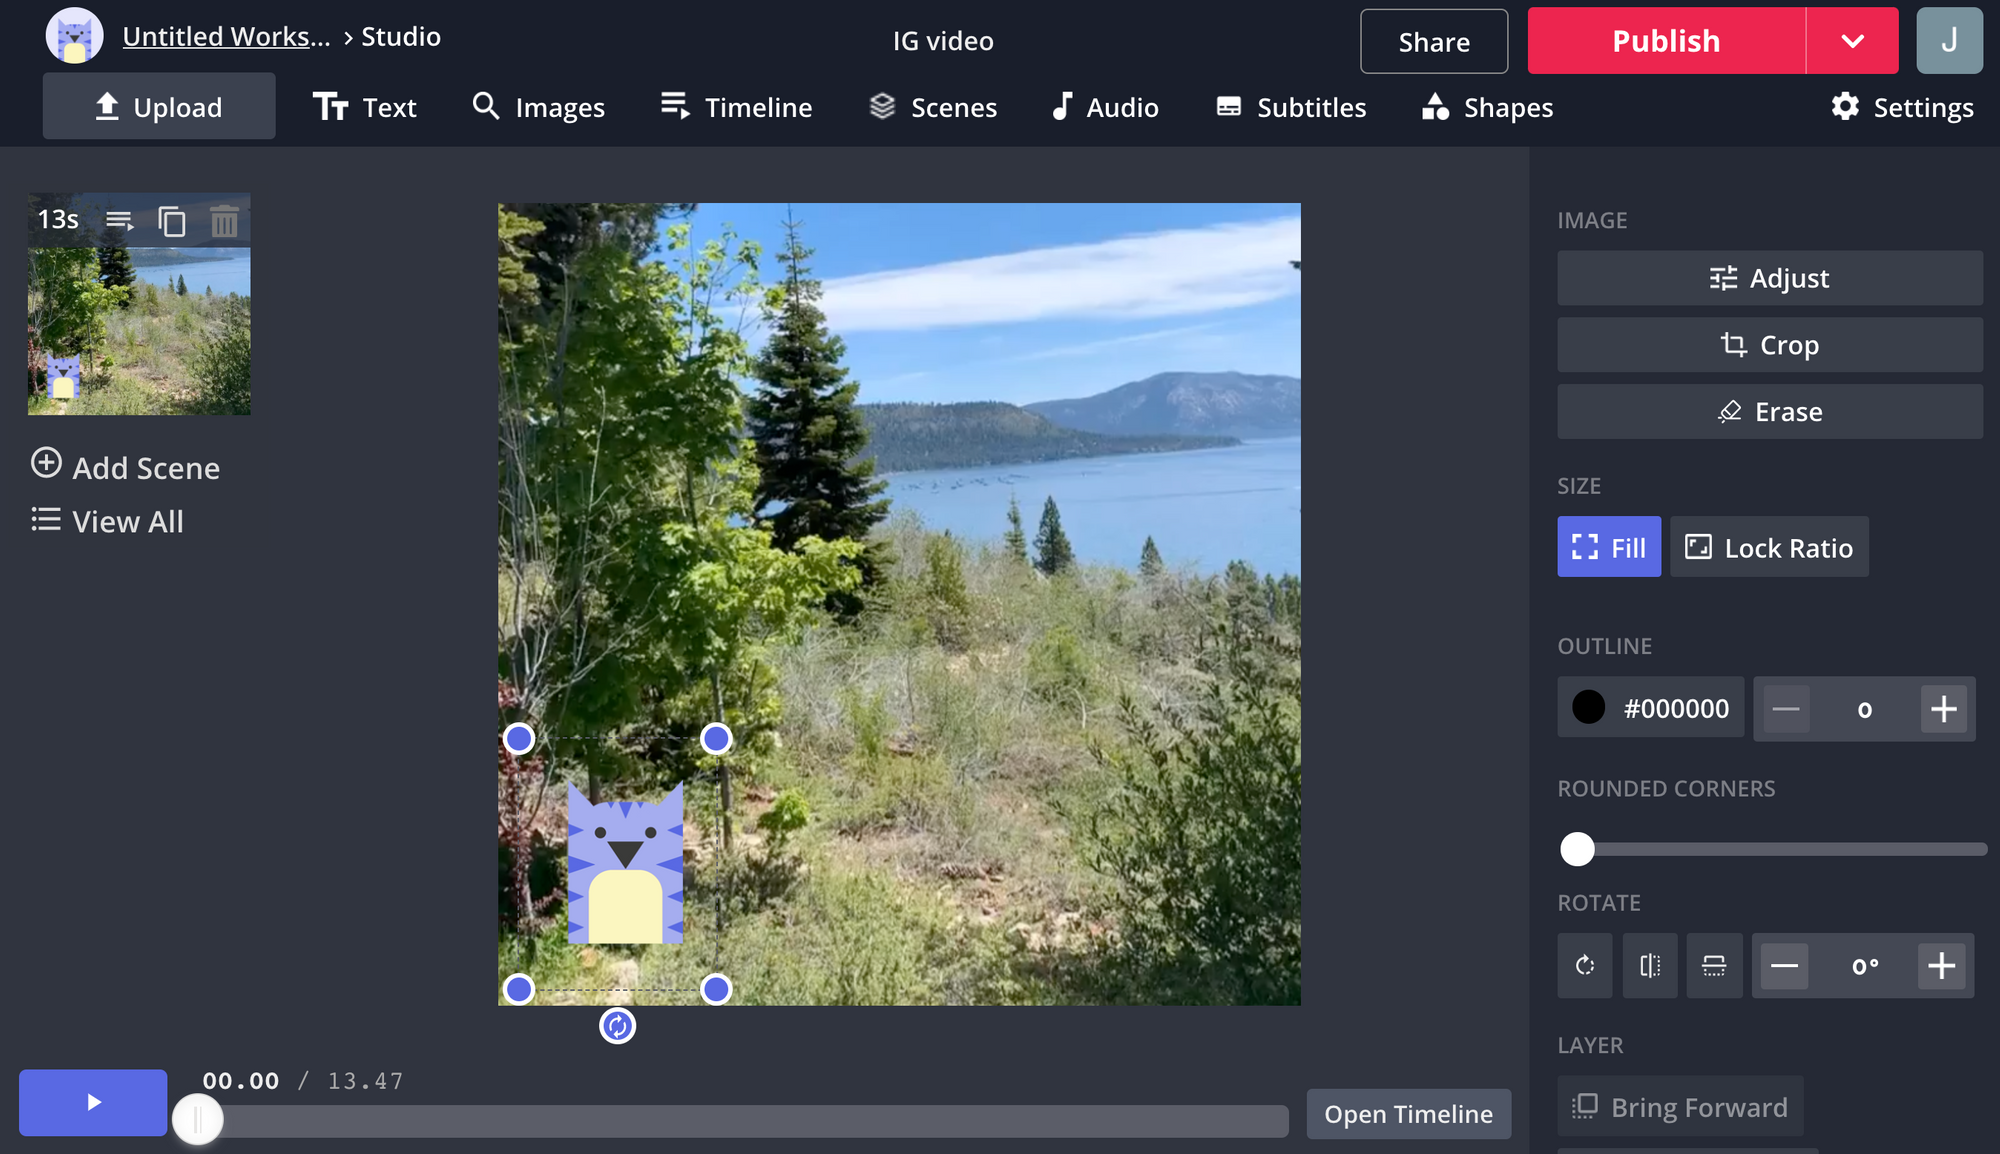This screenshot has height=1154, width=2000.
Task: Click the Erase button
Action: (1769, 412)
